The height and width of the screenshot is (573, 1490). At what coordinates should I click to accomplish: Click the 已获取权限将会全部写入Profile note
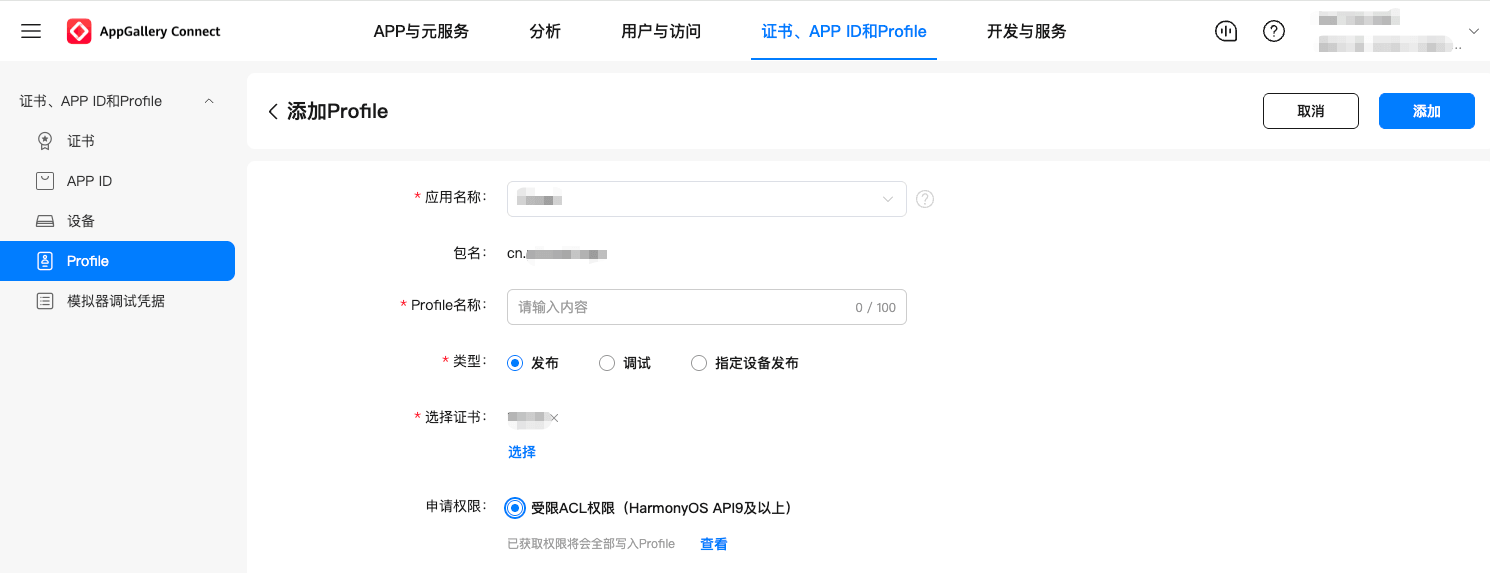591,544
